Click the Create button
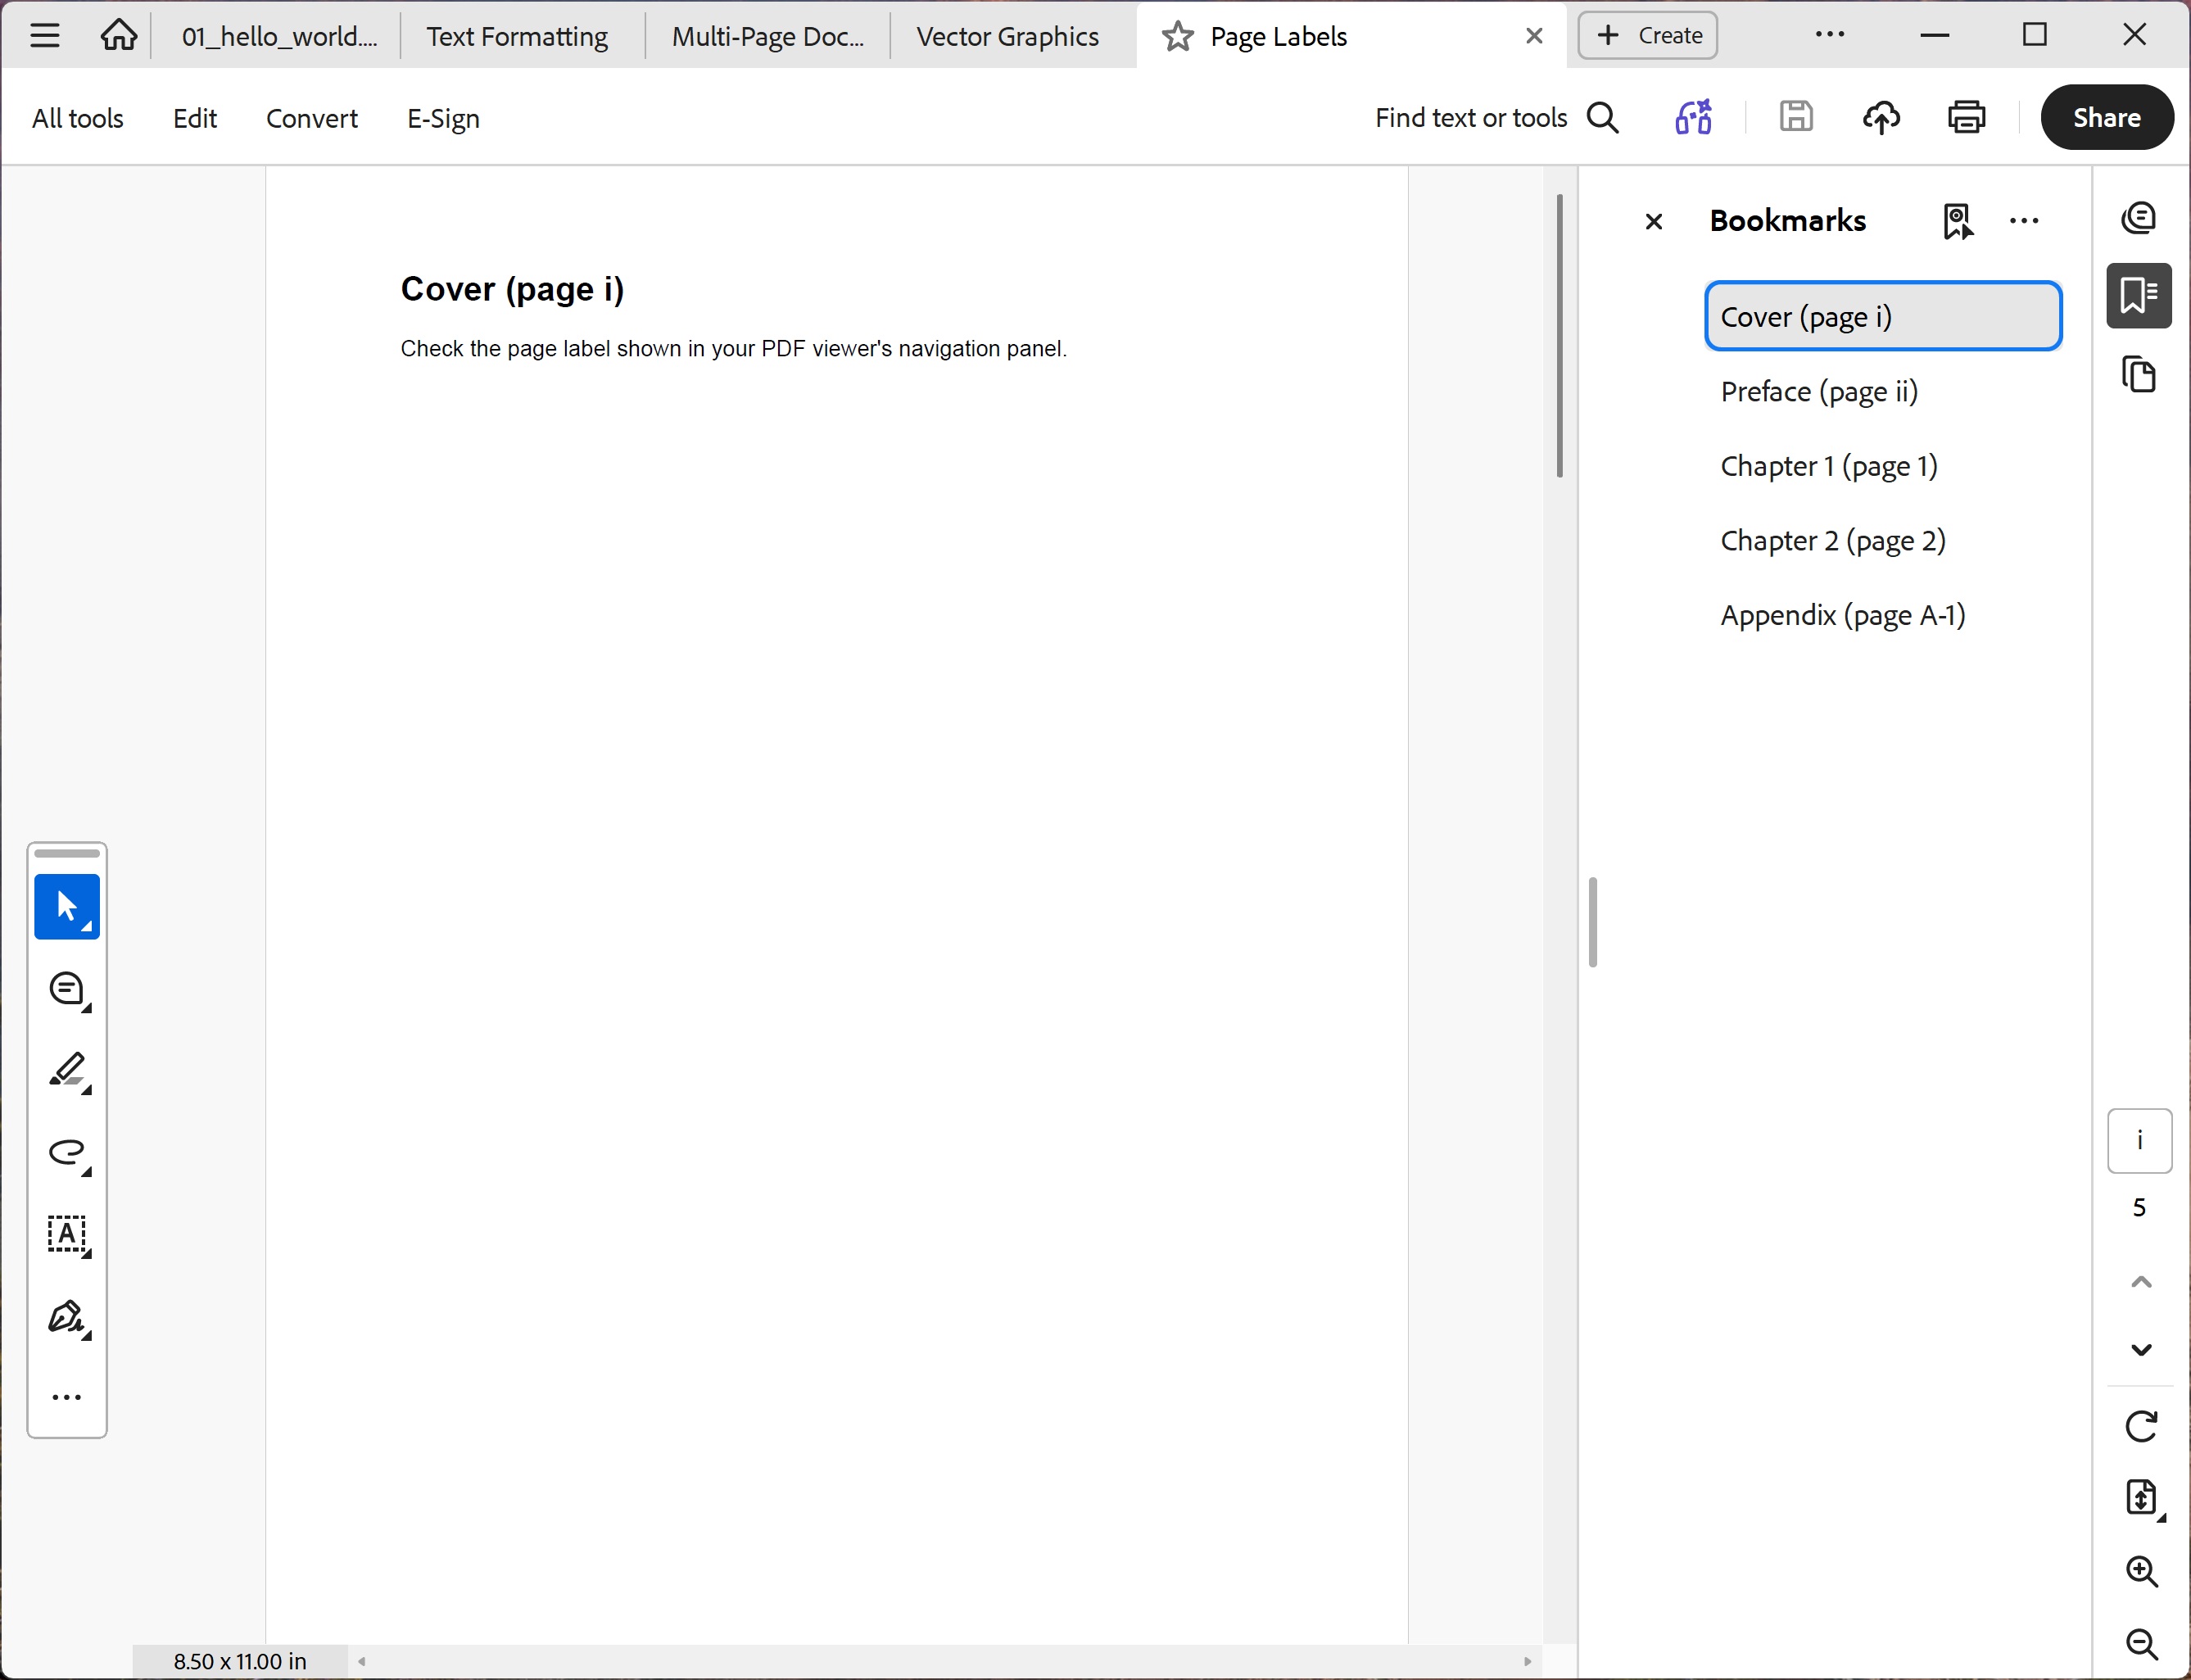2191x1680 pixels. [1646, 34]
